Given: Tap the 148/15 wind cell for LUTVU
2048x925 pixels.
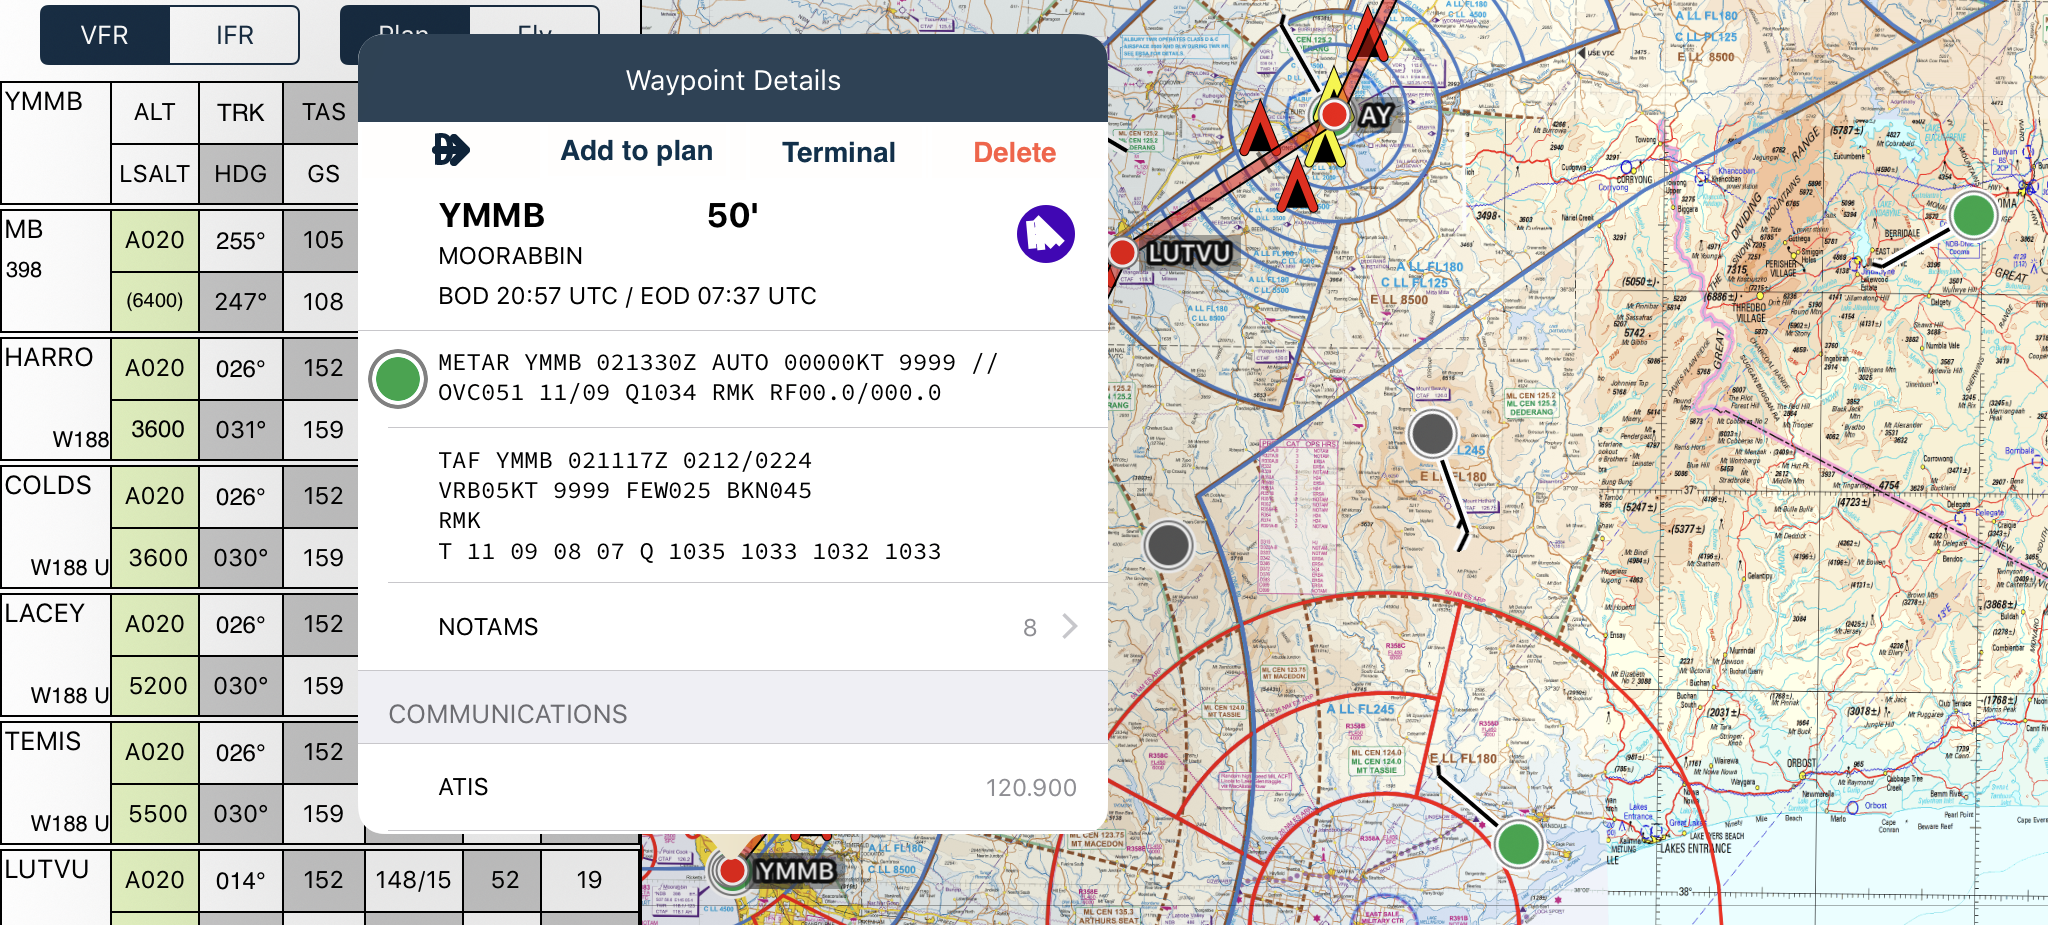Looking at the screenshot, I should (413, 880).
